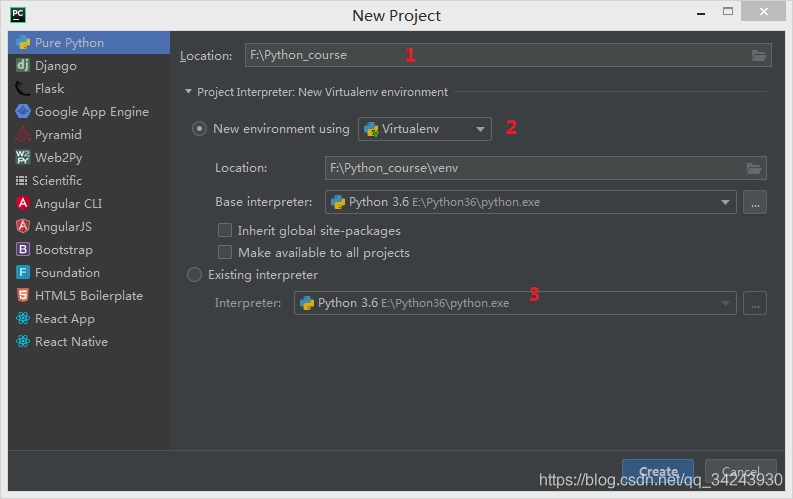Click ellipsis button beside Base interpreter
The image size is (793, 499).
755,202
